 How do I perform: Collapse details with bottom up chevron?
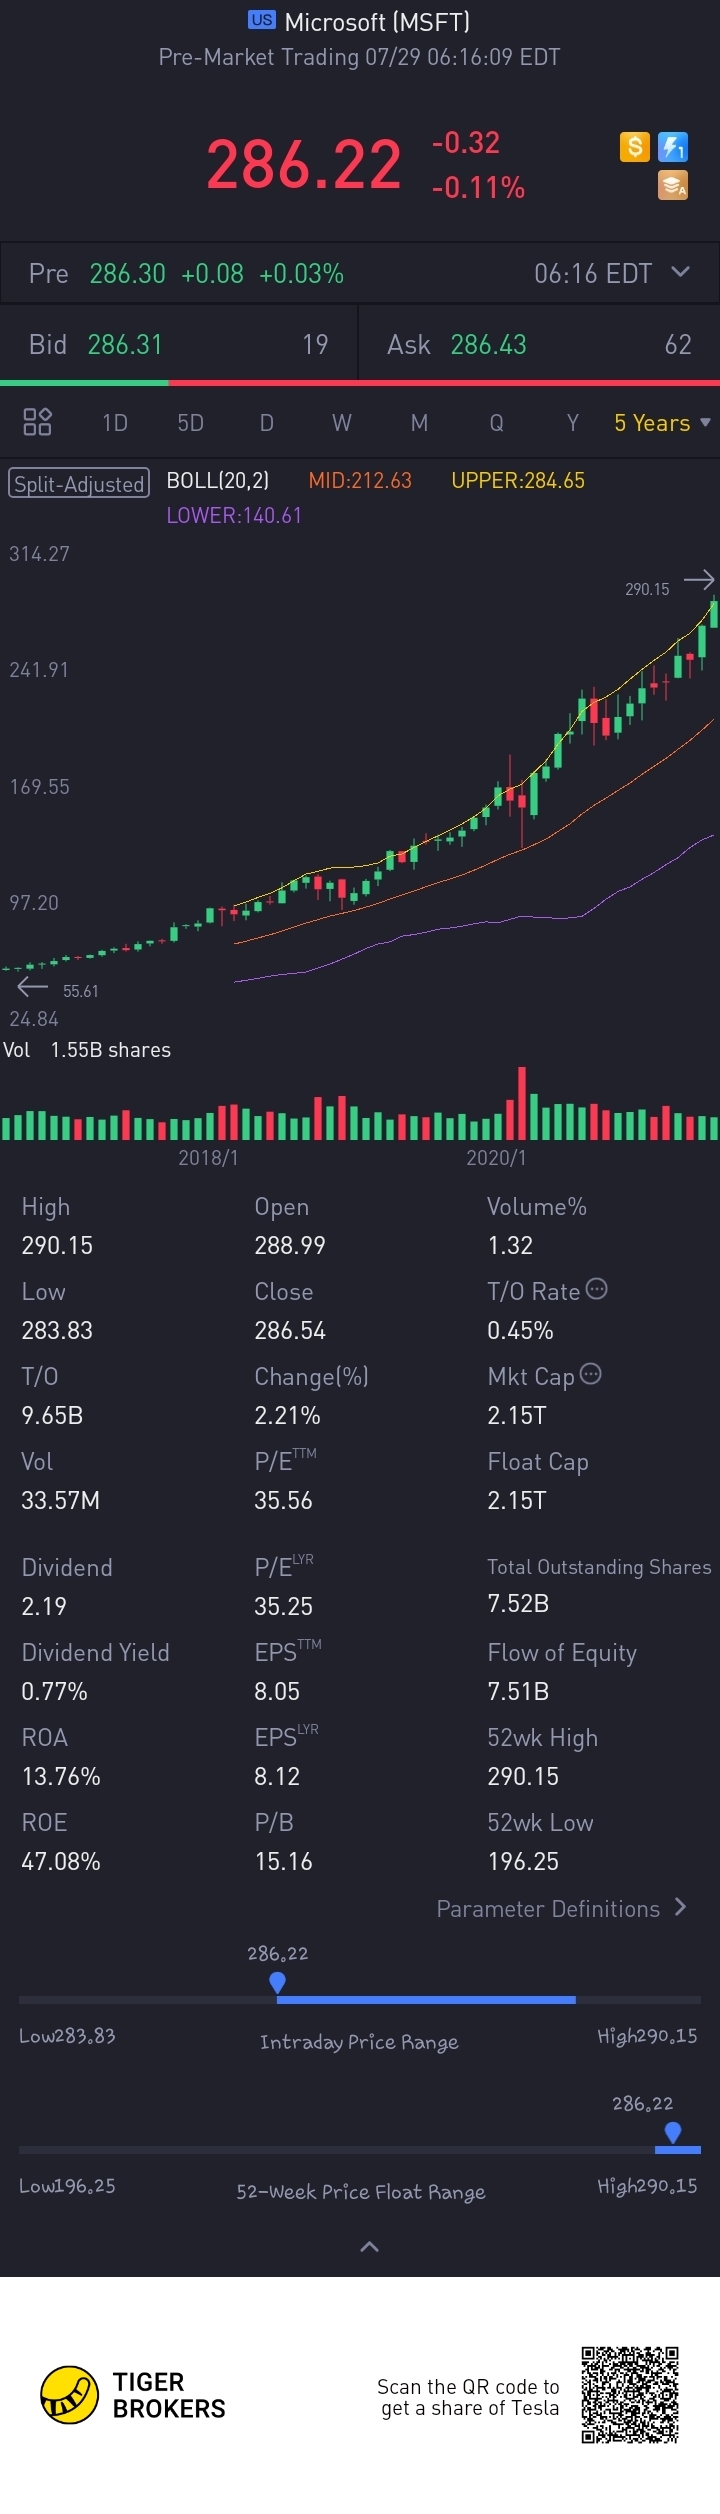tap(369, 2247)
